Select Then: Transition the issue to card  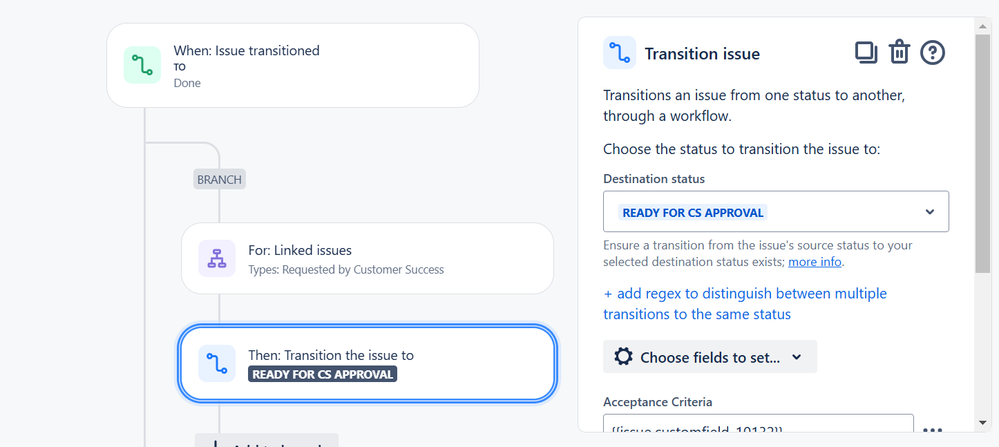368,364
